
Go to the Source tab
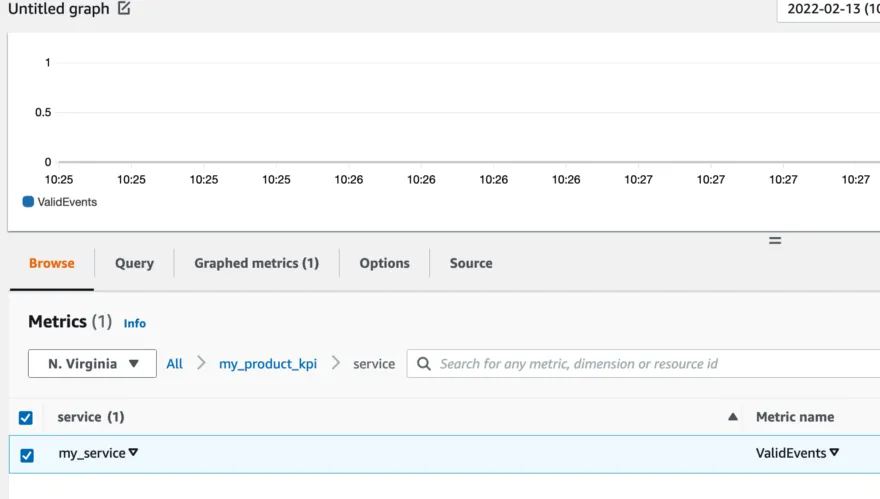[470, 263]
